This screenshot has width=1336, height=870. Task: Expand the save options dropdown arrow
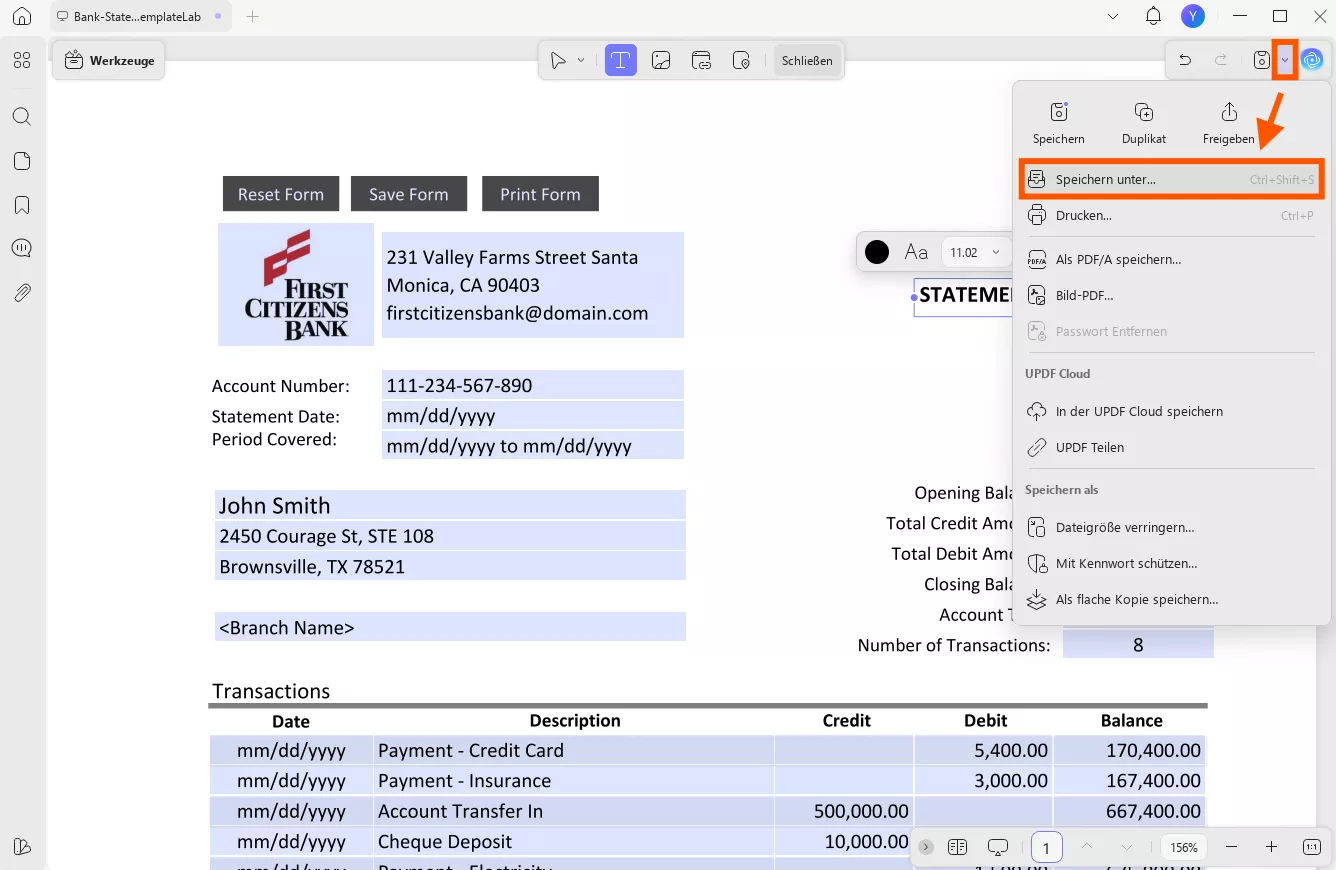[1285, 61]
